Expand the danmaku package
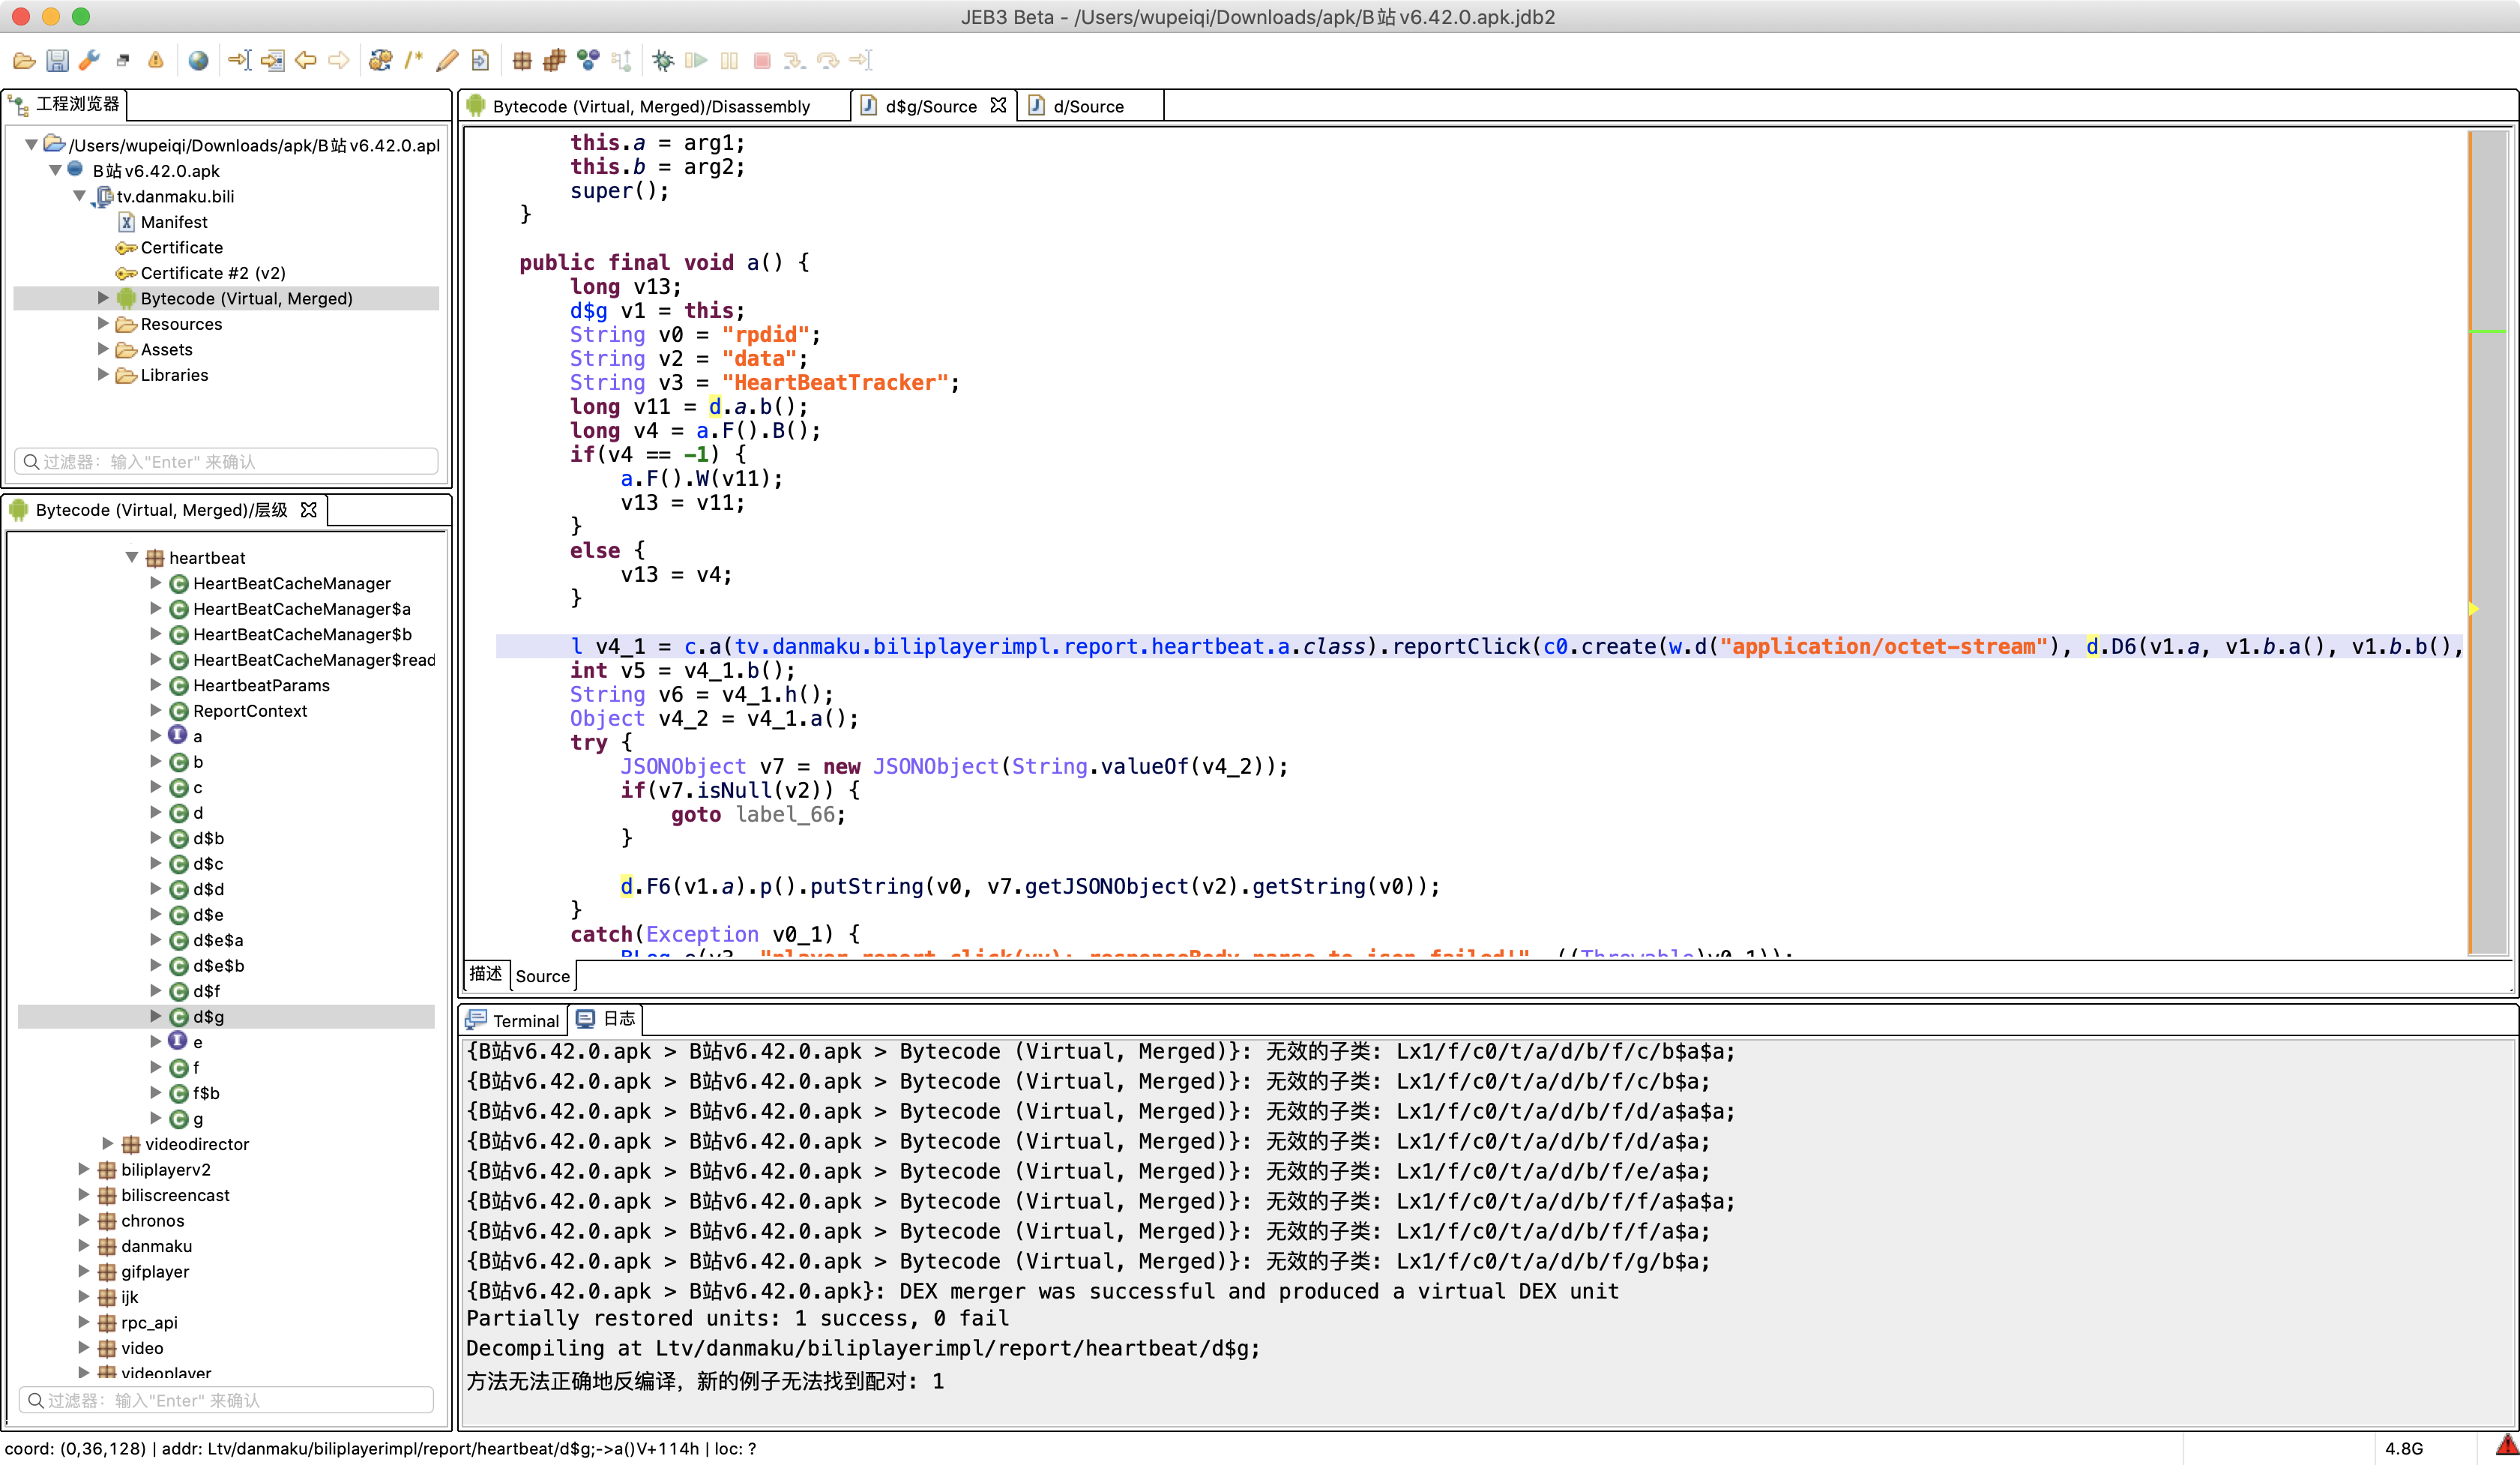Screen dimensions: 2520x1465 (x=84, y=1245)
